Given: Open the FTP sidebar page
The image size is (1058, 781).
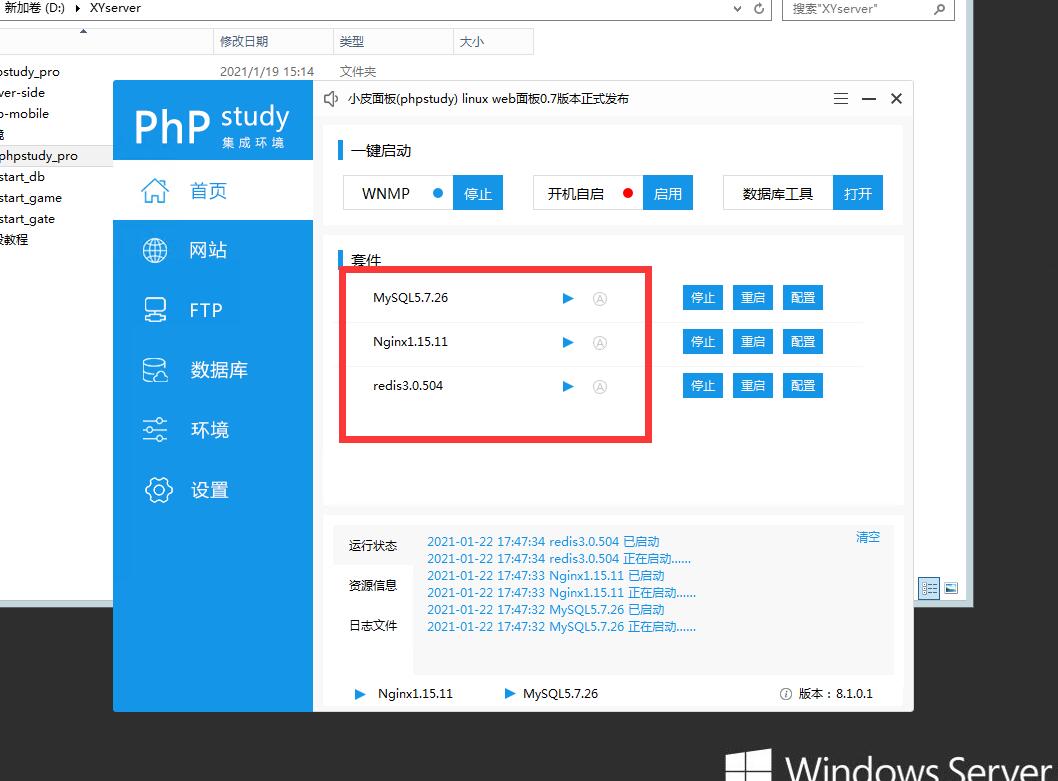Looking at the screenshot, I should click(205, 310).
